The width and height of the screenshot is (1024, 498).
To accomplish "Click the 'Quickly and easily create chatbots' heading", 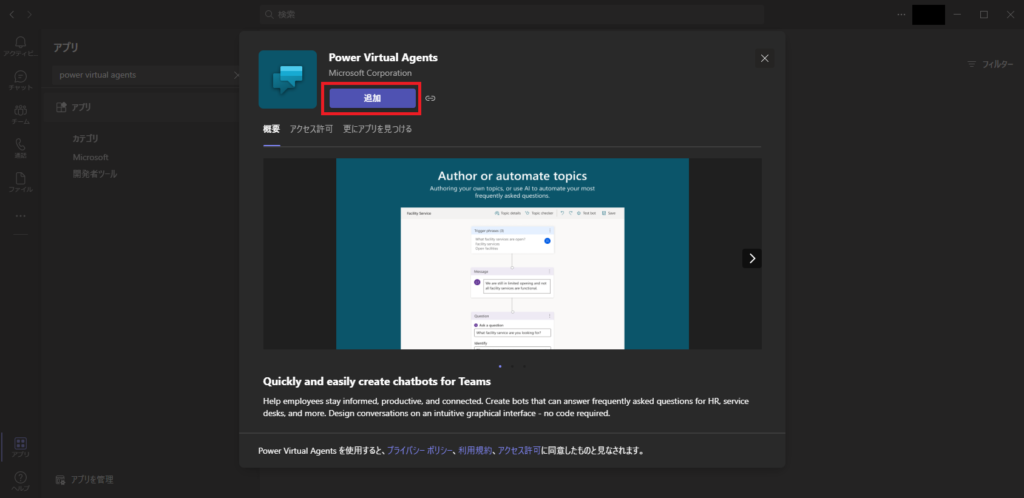I will [376, 381].
